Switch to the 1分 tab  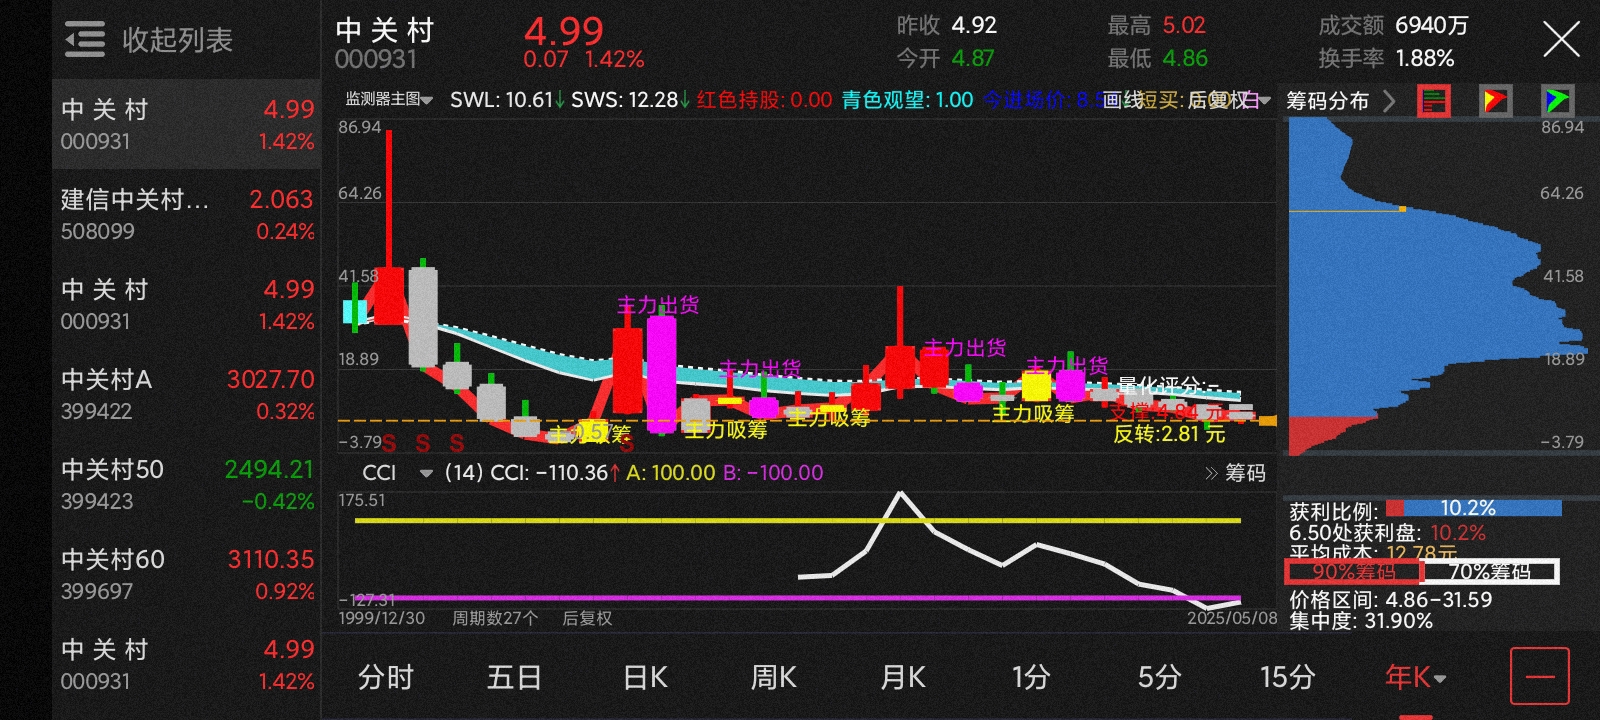(x=1031, y=677)
